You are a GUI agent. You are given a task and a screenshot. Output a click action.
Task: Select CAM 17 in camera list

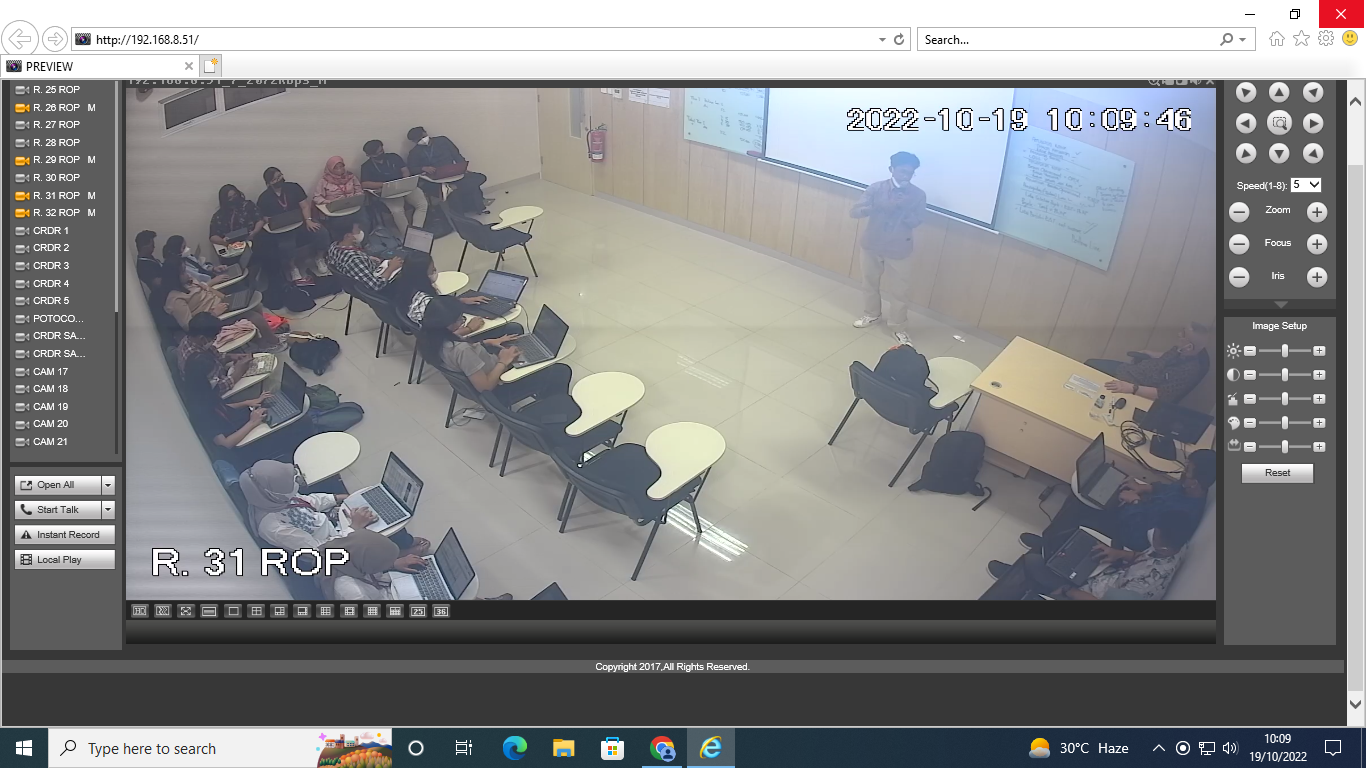point(50,372)
